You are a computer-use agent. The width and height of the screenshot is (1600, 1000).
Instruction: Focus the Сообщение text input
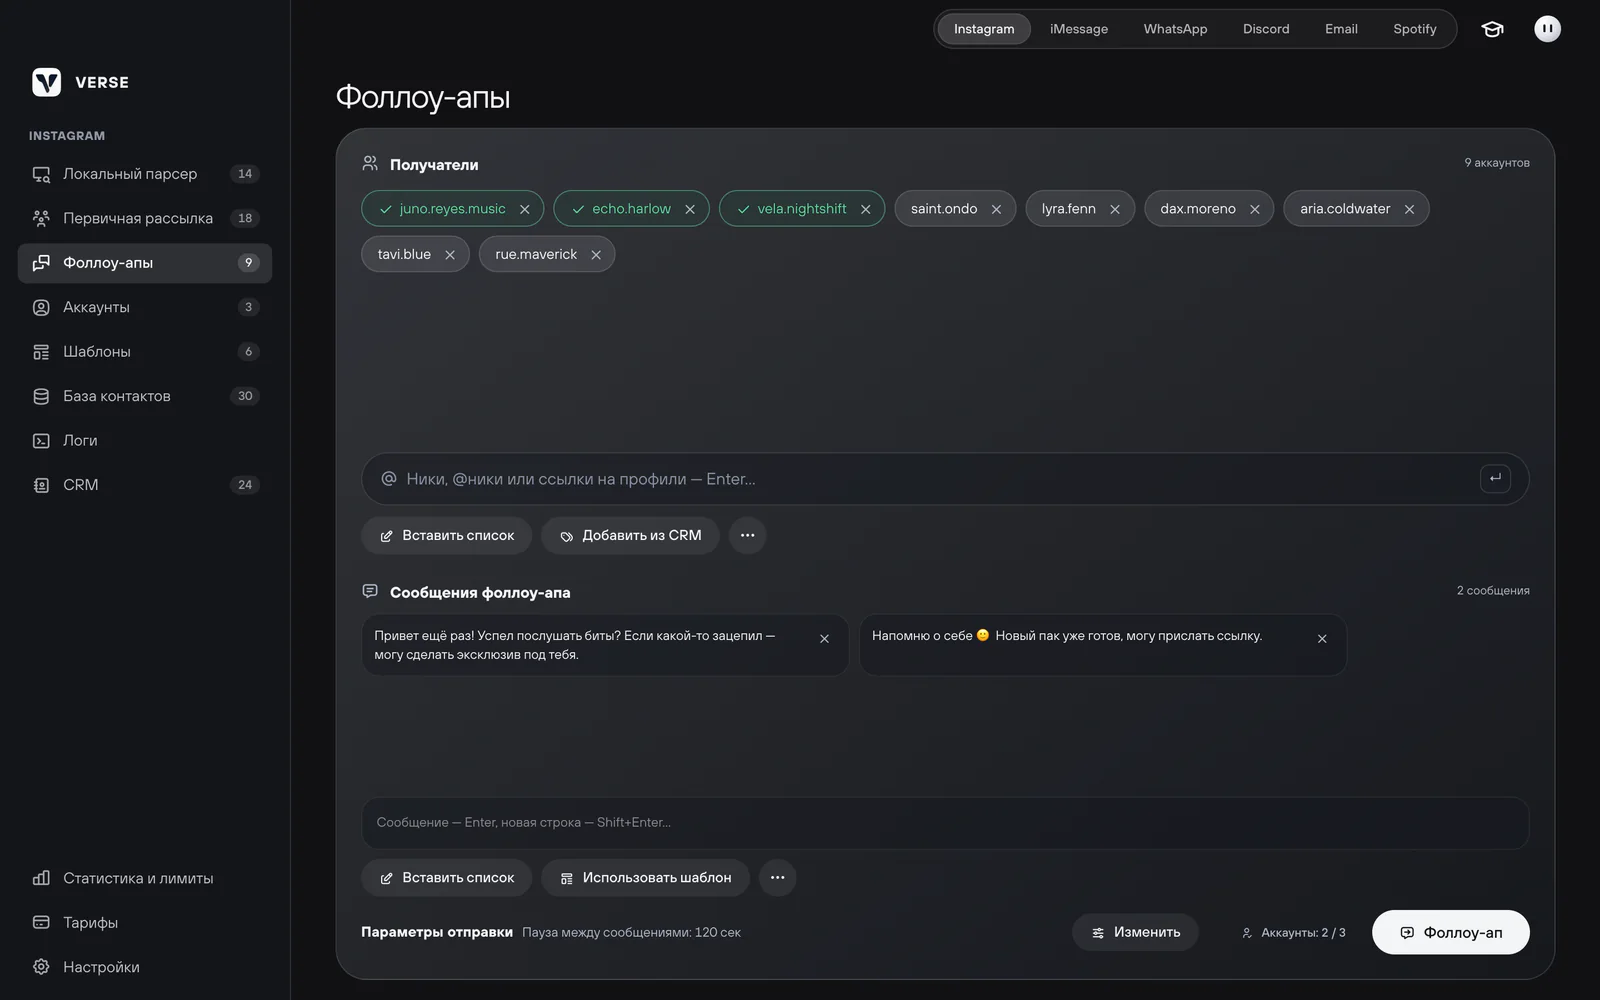(x=945, y=822)
